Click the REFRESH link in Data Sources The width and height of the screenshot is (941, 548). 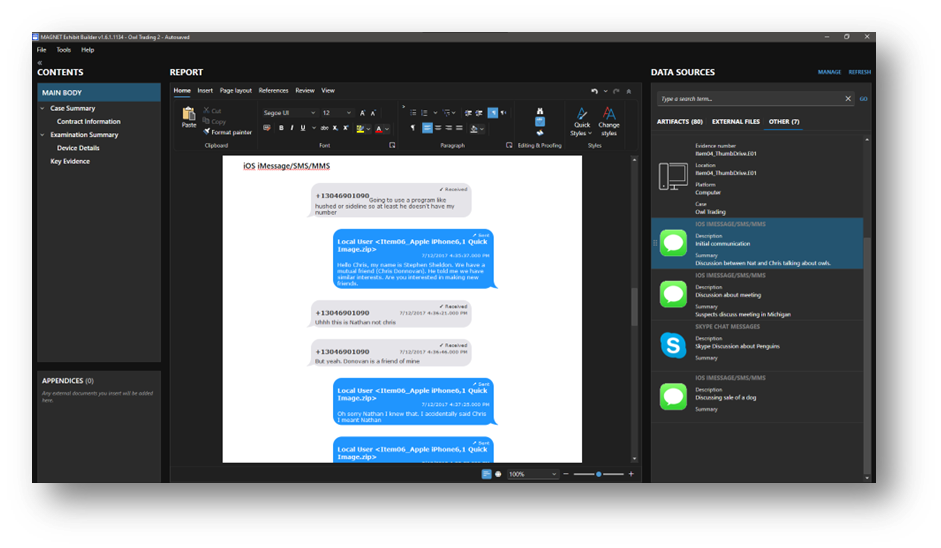859,72
